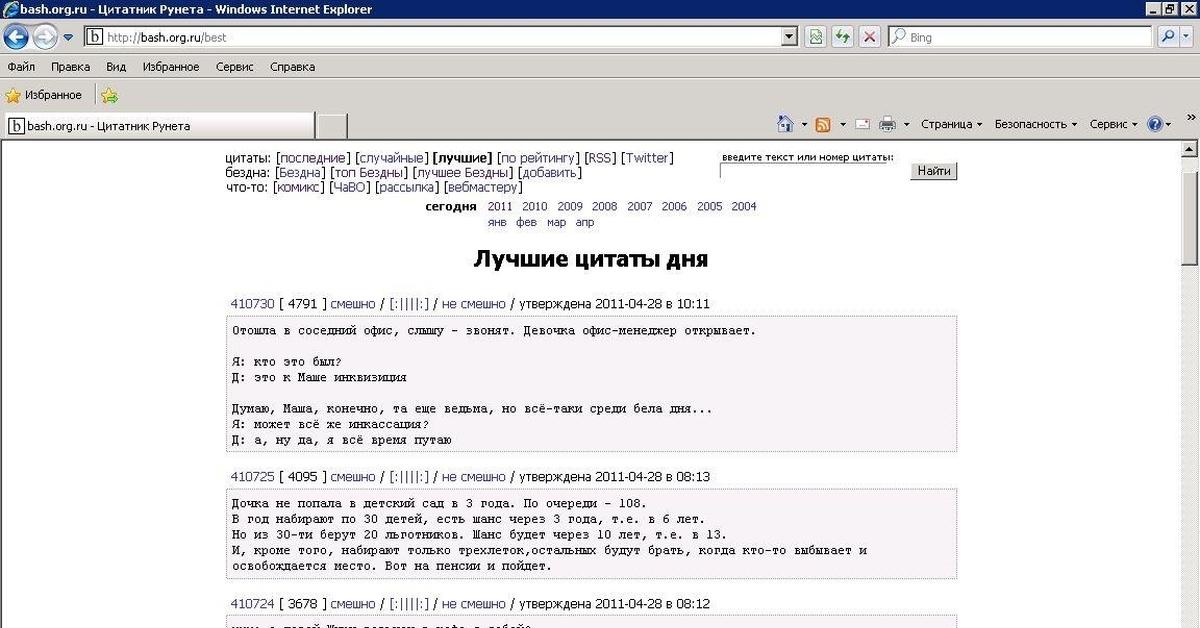
Task: Open the Избранное menu in menu bar
Action: click(171, 67)
